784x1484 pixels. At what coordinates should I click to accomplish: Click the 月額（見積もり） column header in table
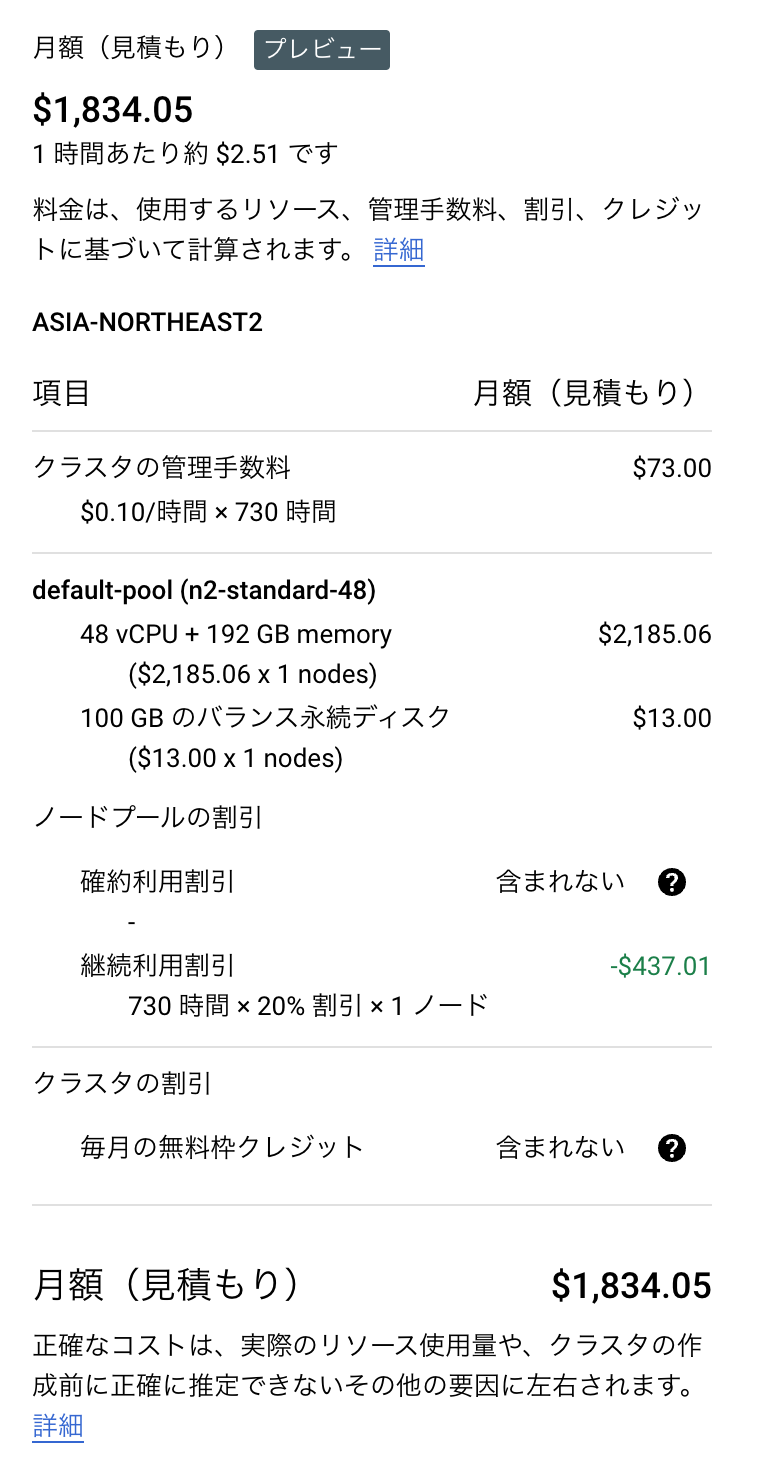click(x=585, y=393)
